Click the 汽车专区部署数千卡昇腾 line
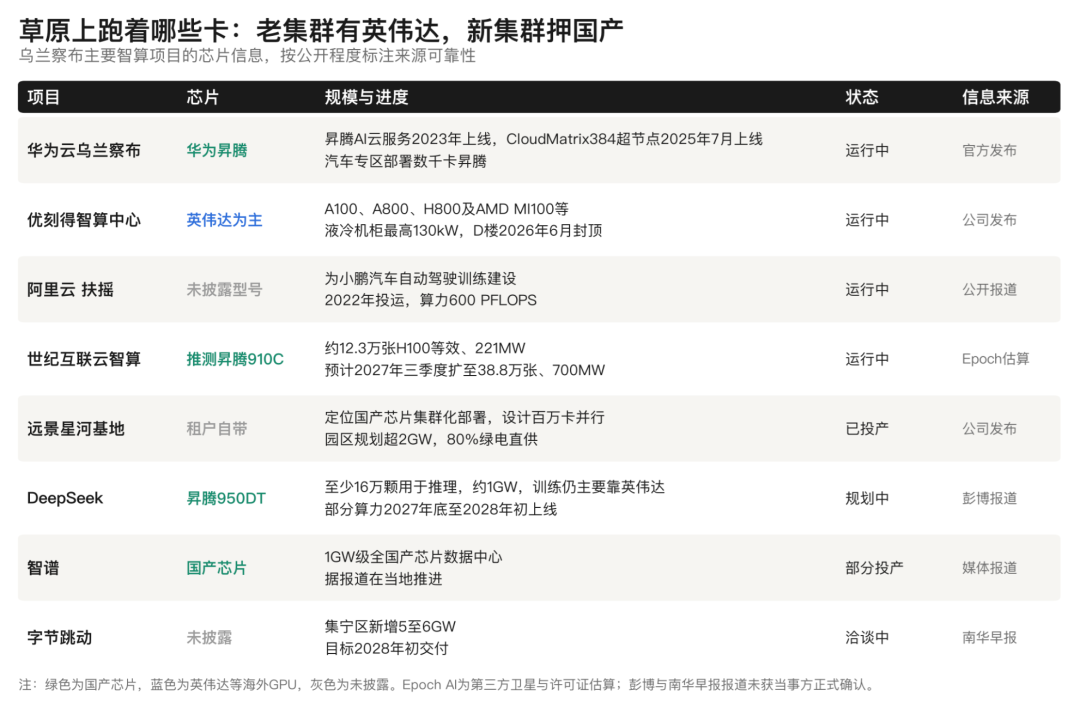Image resolution: width=1080 pixels, height=702 pixels. [406, 161]
